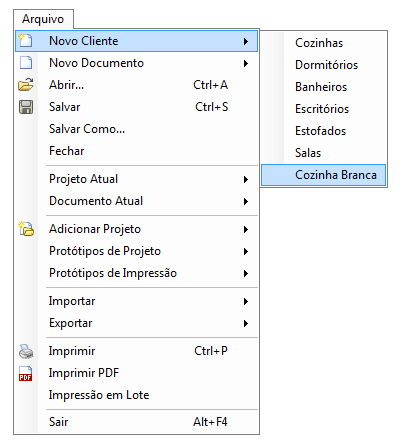Open the Protótipos de Impressão submenu arrow

click(246, 273)
